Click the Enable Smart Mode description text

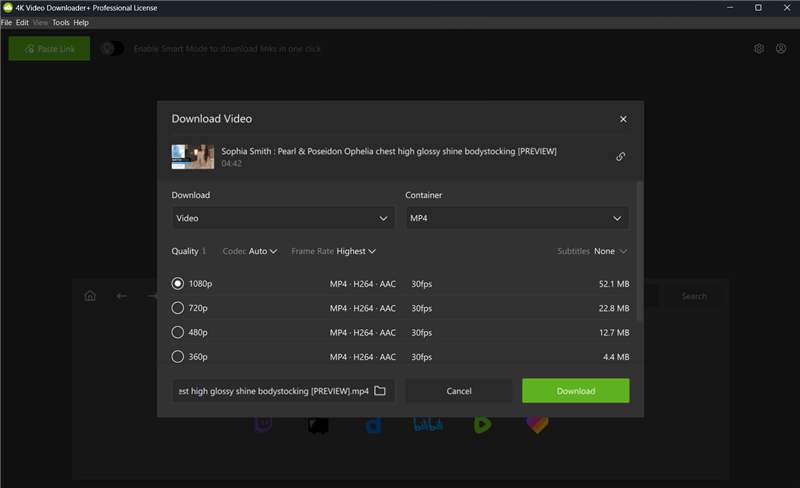pos(228,48)
